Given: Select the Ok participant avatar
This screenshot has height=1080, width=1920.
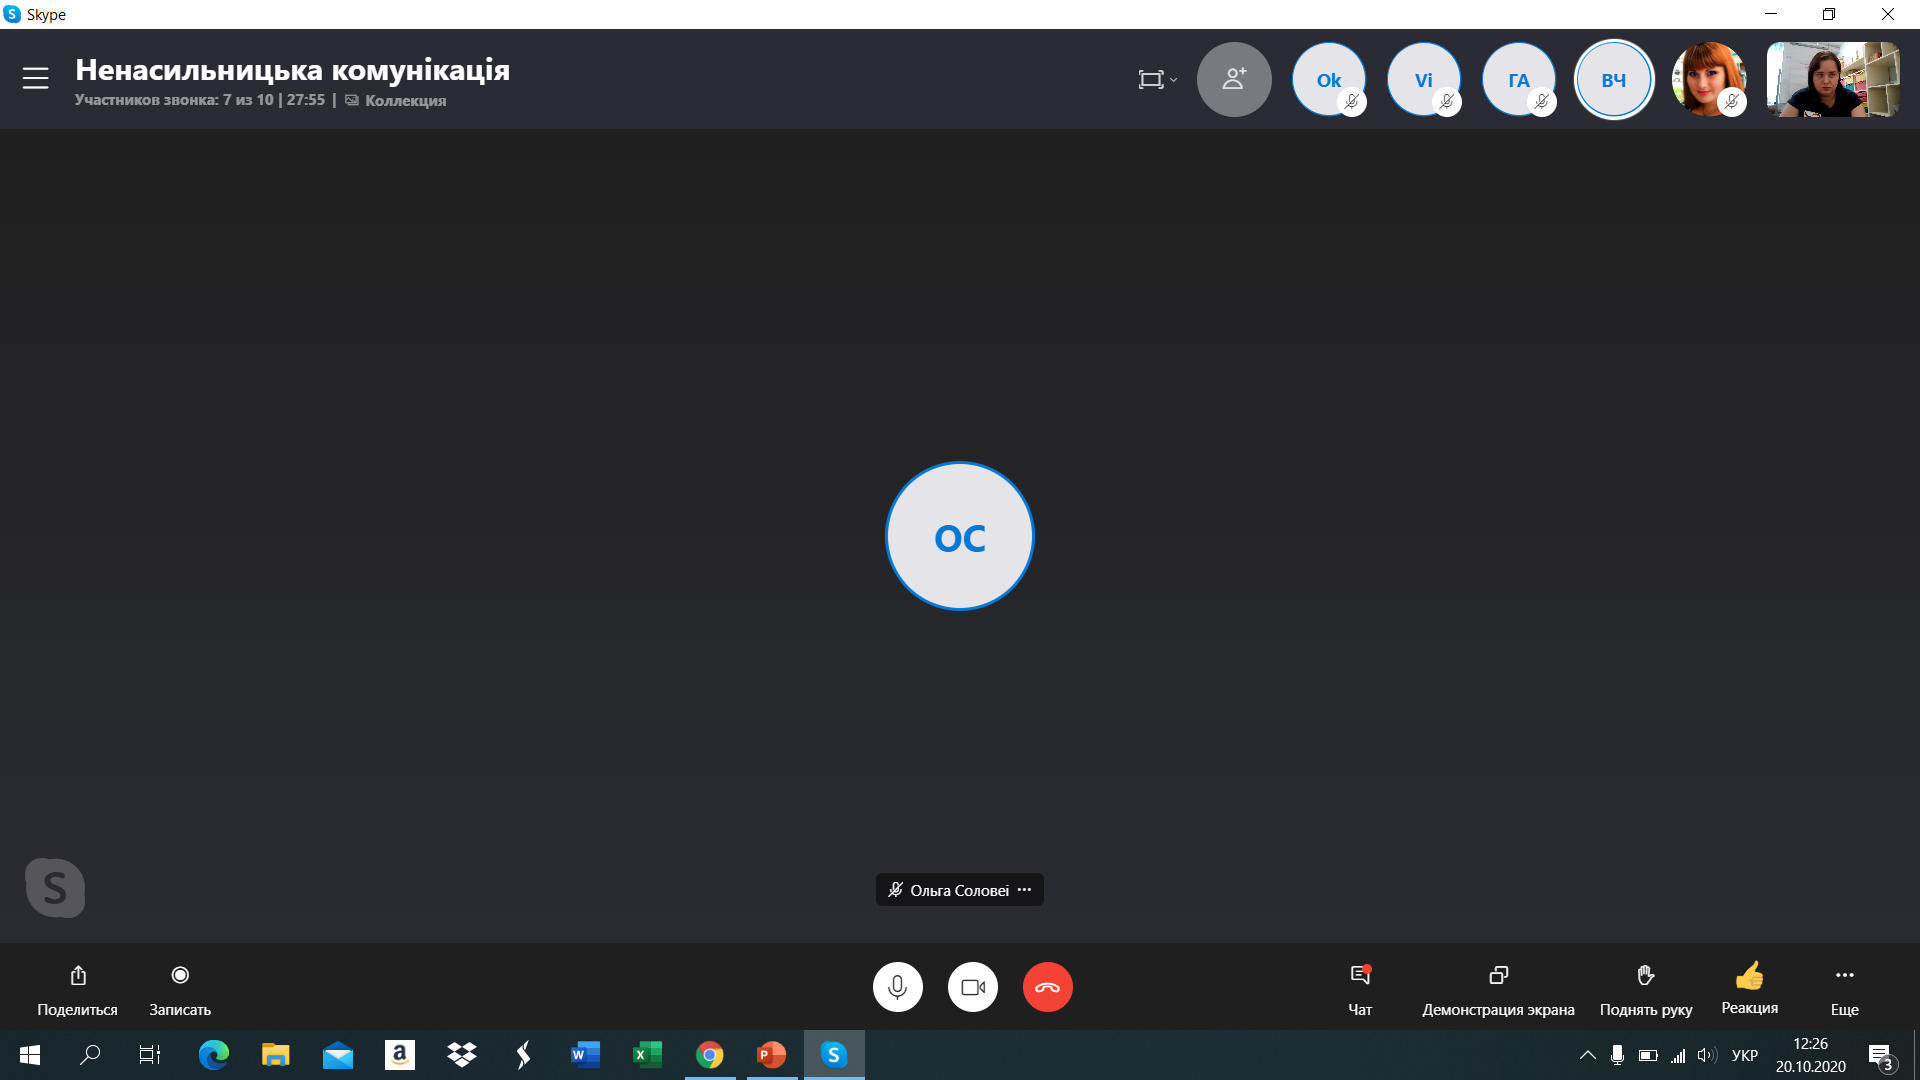Looking at the screenshot, I should 1328,79.
